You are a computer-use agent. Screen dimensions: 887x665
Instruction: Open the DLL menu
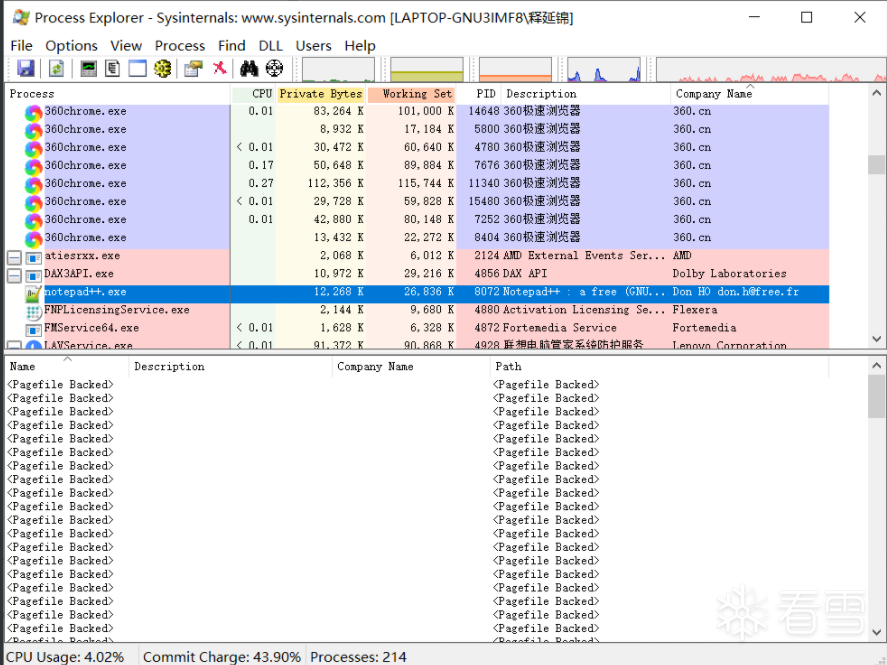tap(270, 46)
